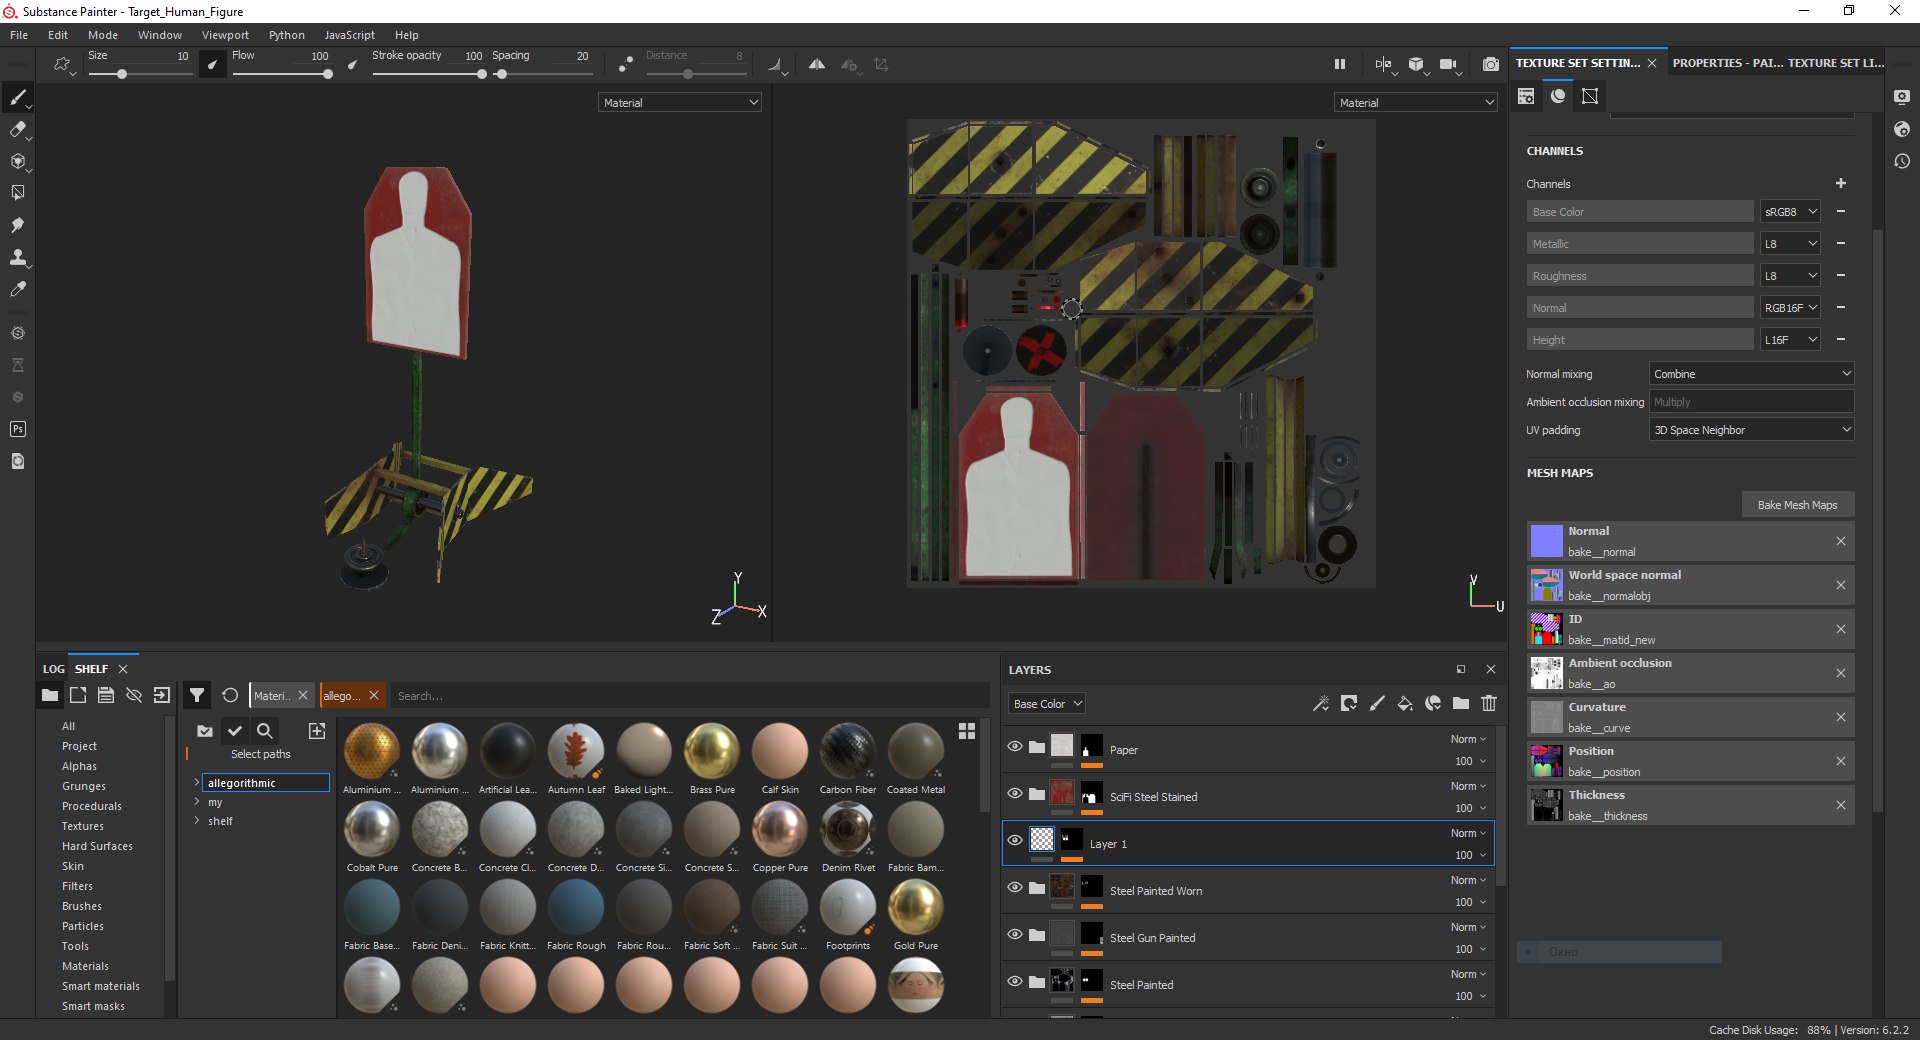Click the brush Size slider handle
Screen dimensions: 1920x1040
point(122,74)
